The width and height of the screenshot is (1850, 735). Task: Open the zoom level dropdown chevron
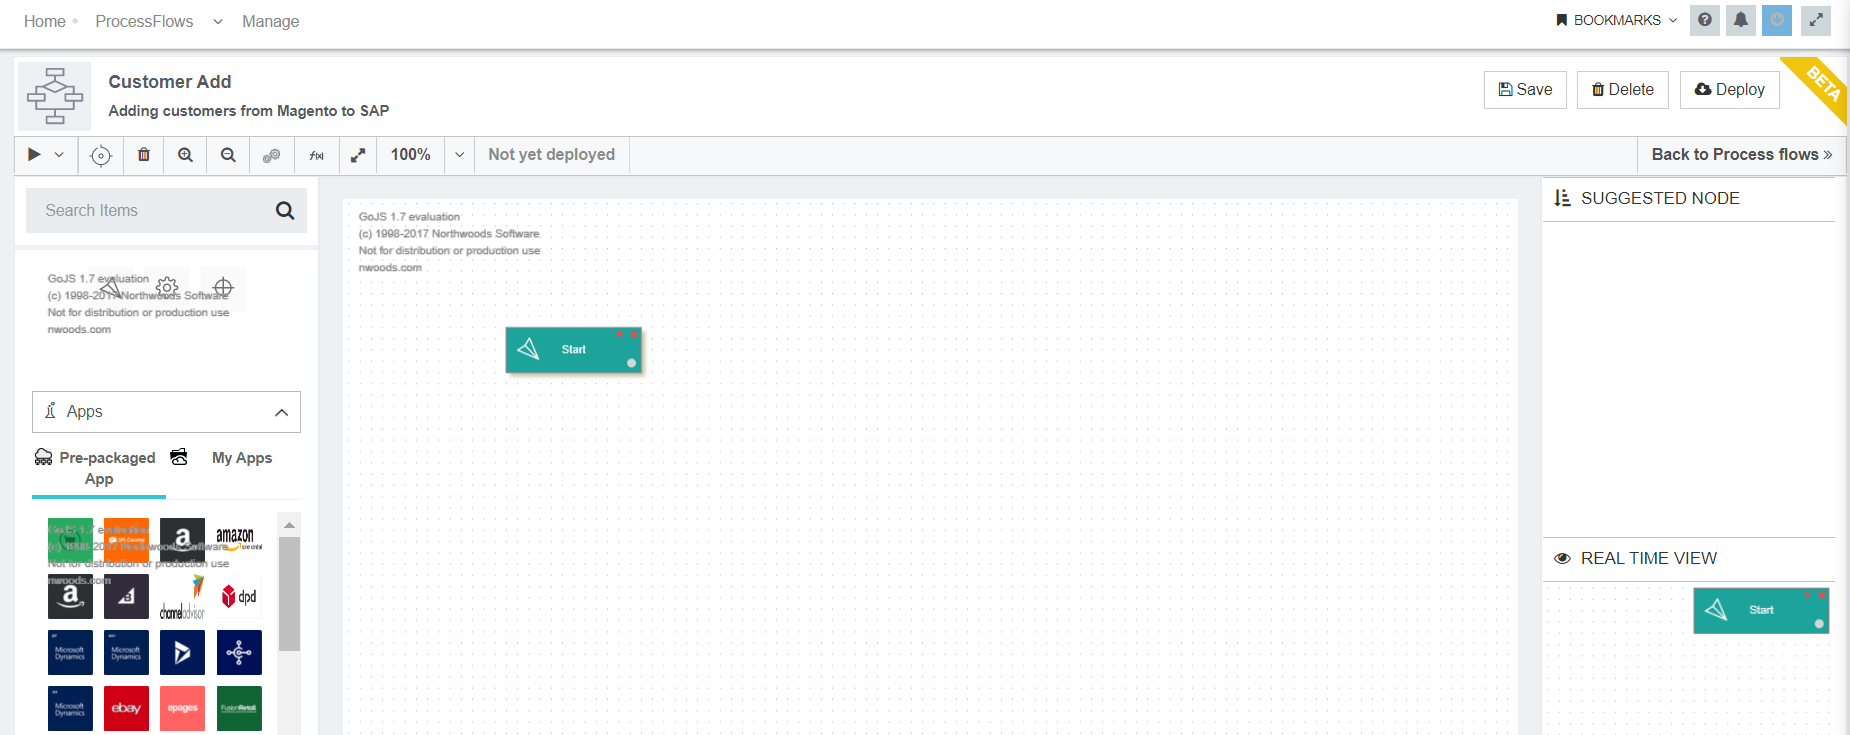click(460, 155)
